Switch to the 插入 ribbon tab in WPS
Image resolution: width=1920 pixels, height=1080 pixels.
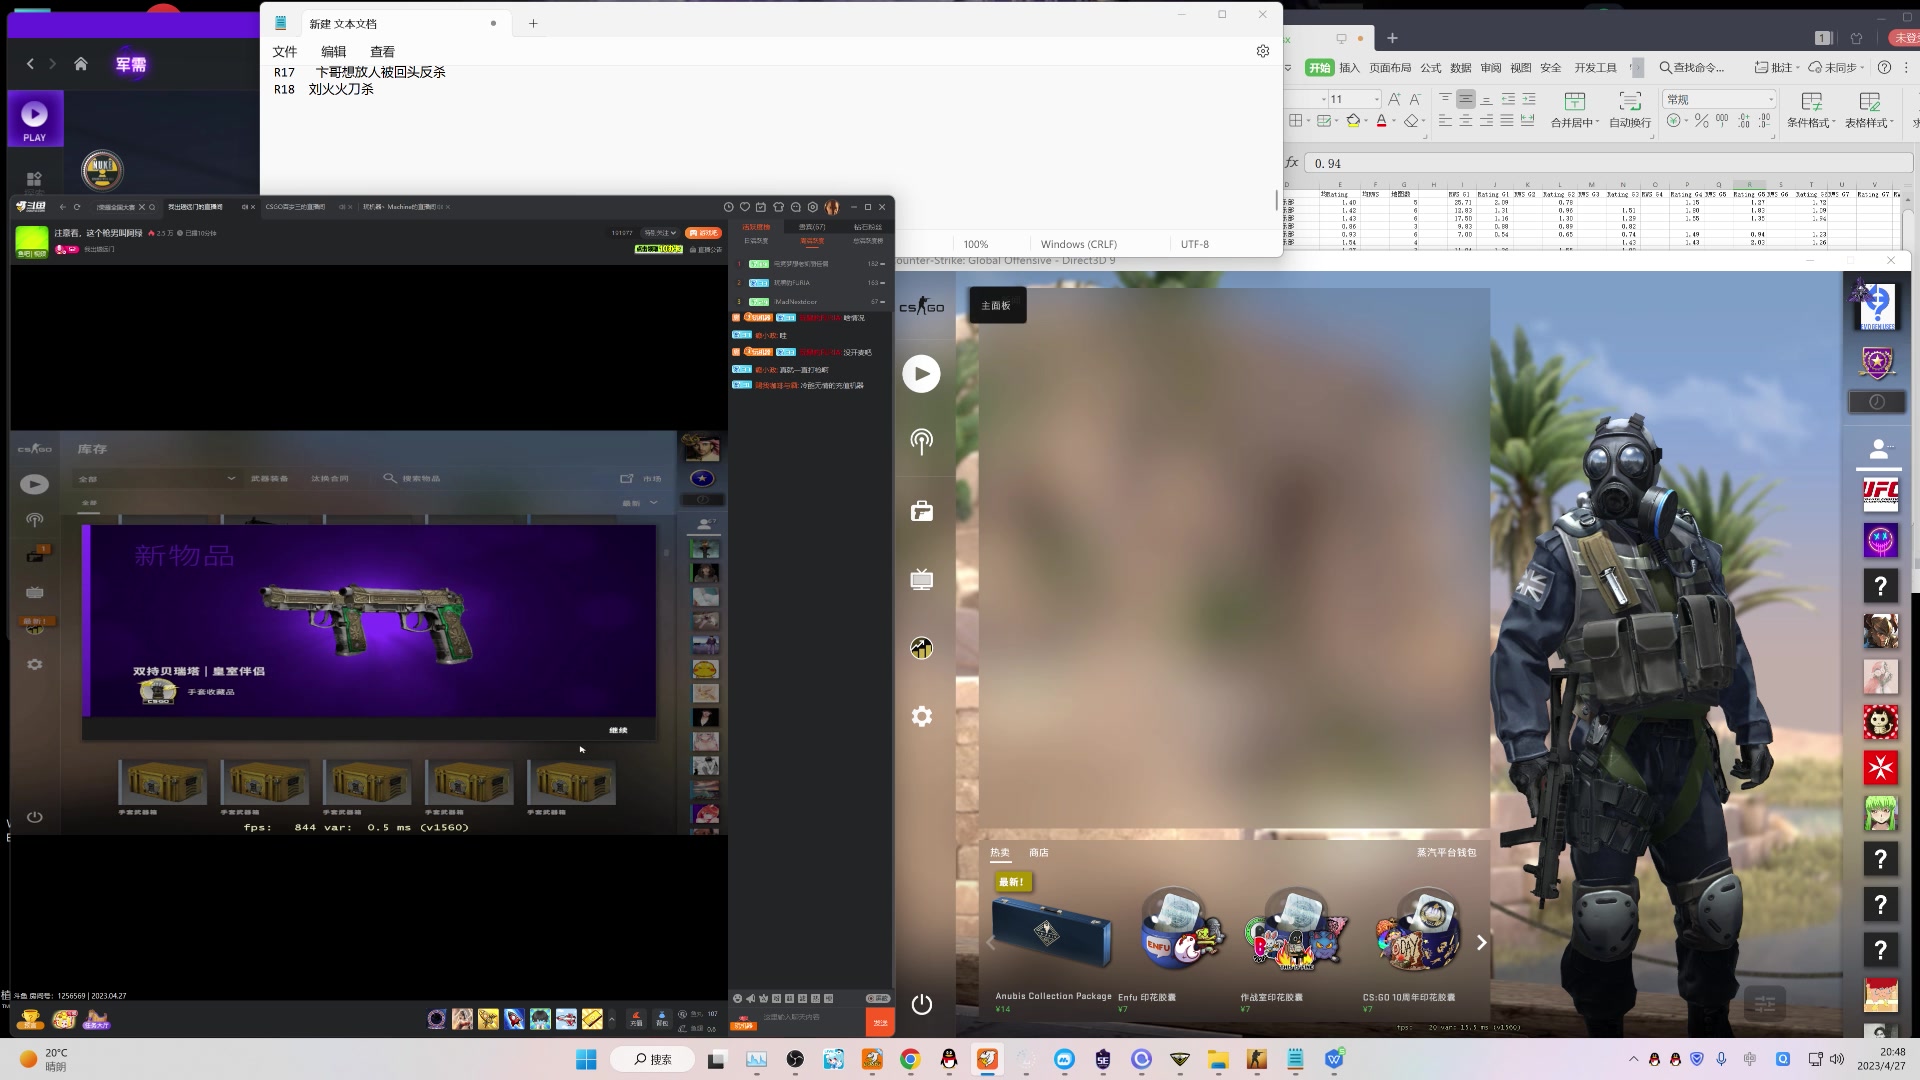point(1349,67)
